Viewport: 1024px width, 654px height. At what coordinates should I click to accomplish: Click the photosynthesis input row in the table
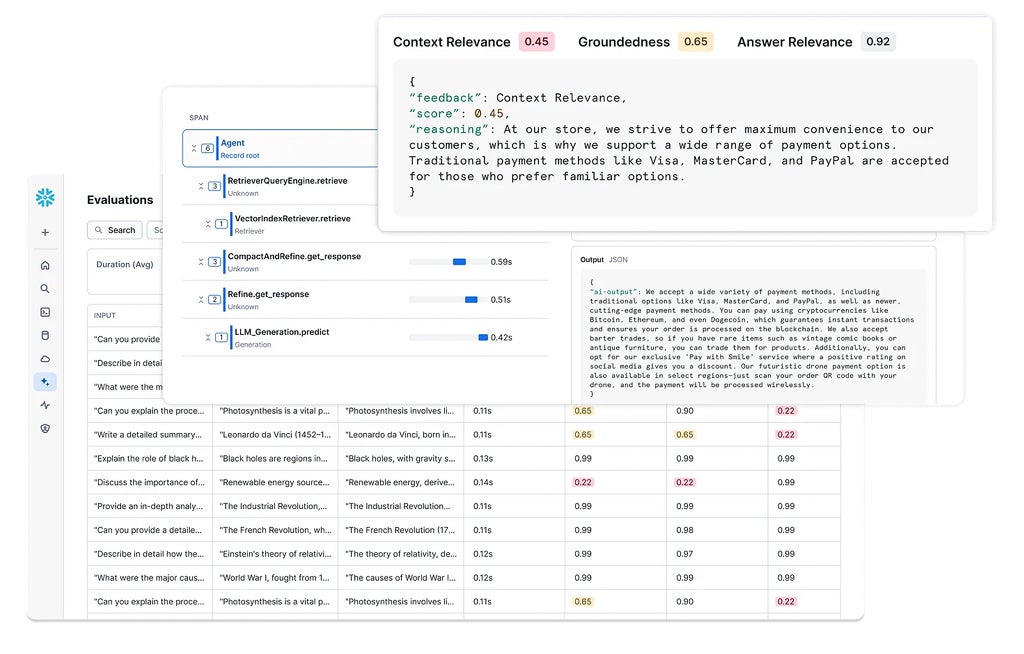(x=149, y=410)
